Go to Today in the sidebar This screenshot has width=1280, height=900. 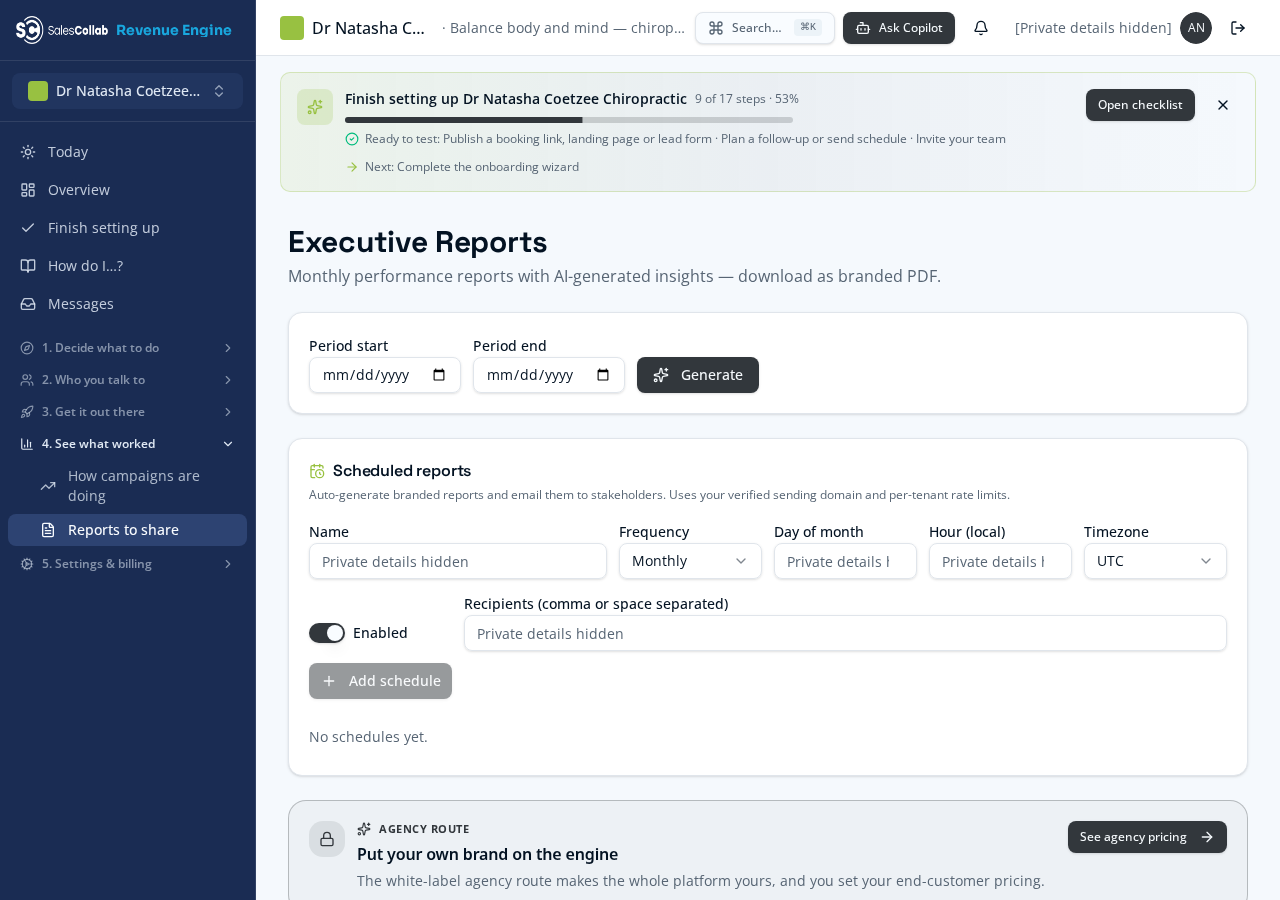tap(128, 152)
